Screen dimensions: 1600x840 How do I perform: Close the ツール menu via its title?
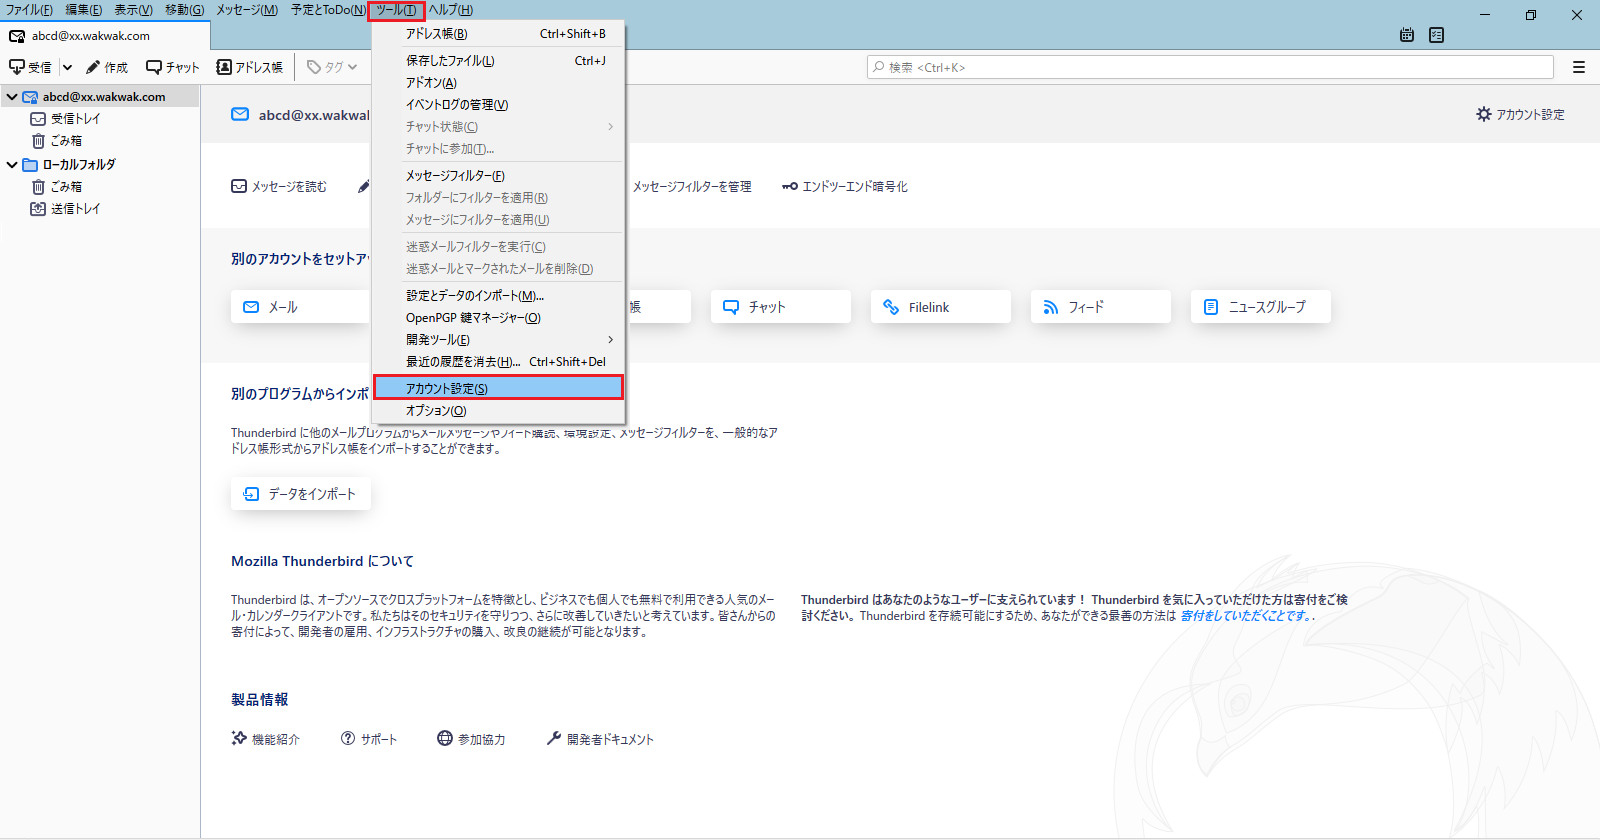[x=396, y=10]
